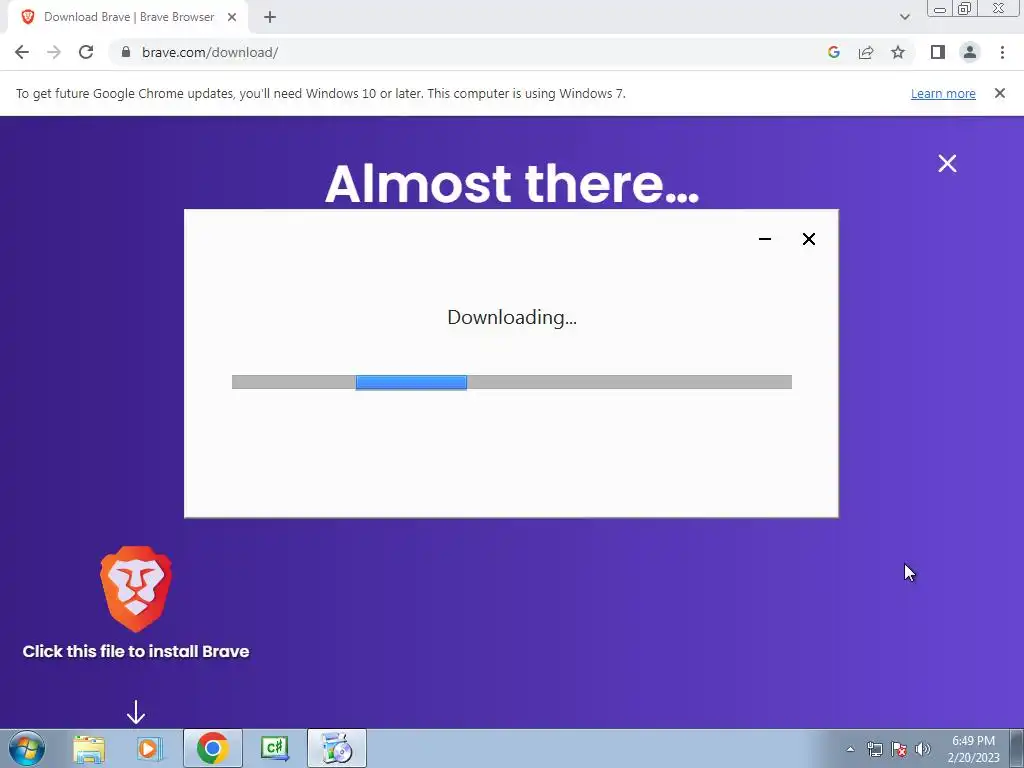Show hidden system tray icons
The width and height of the screenshot is (1024, 768).
tap(850, 749)
